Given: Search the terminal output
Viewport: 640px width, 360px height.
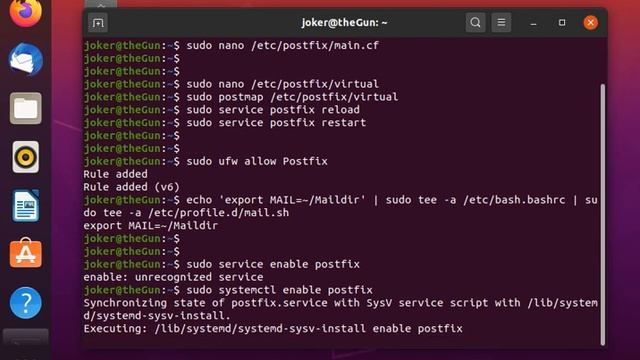Looking at the screenshot, I should (x=475, y=22).
